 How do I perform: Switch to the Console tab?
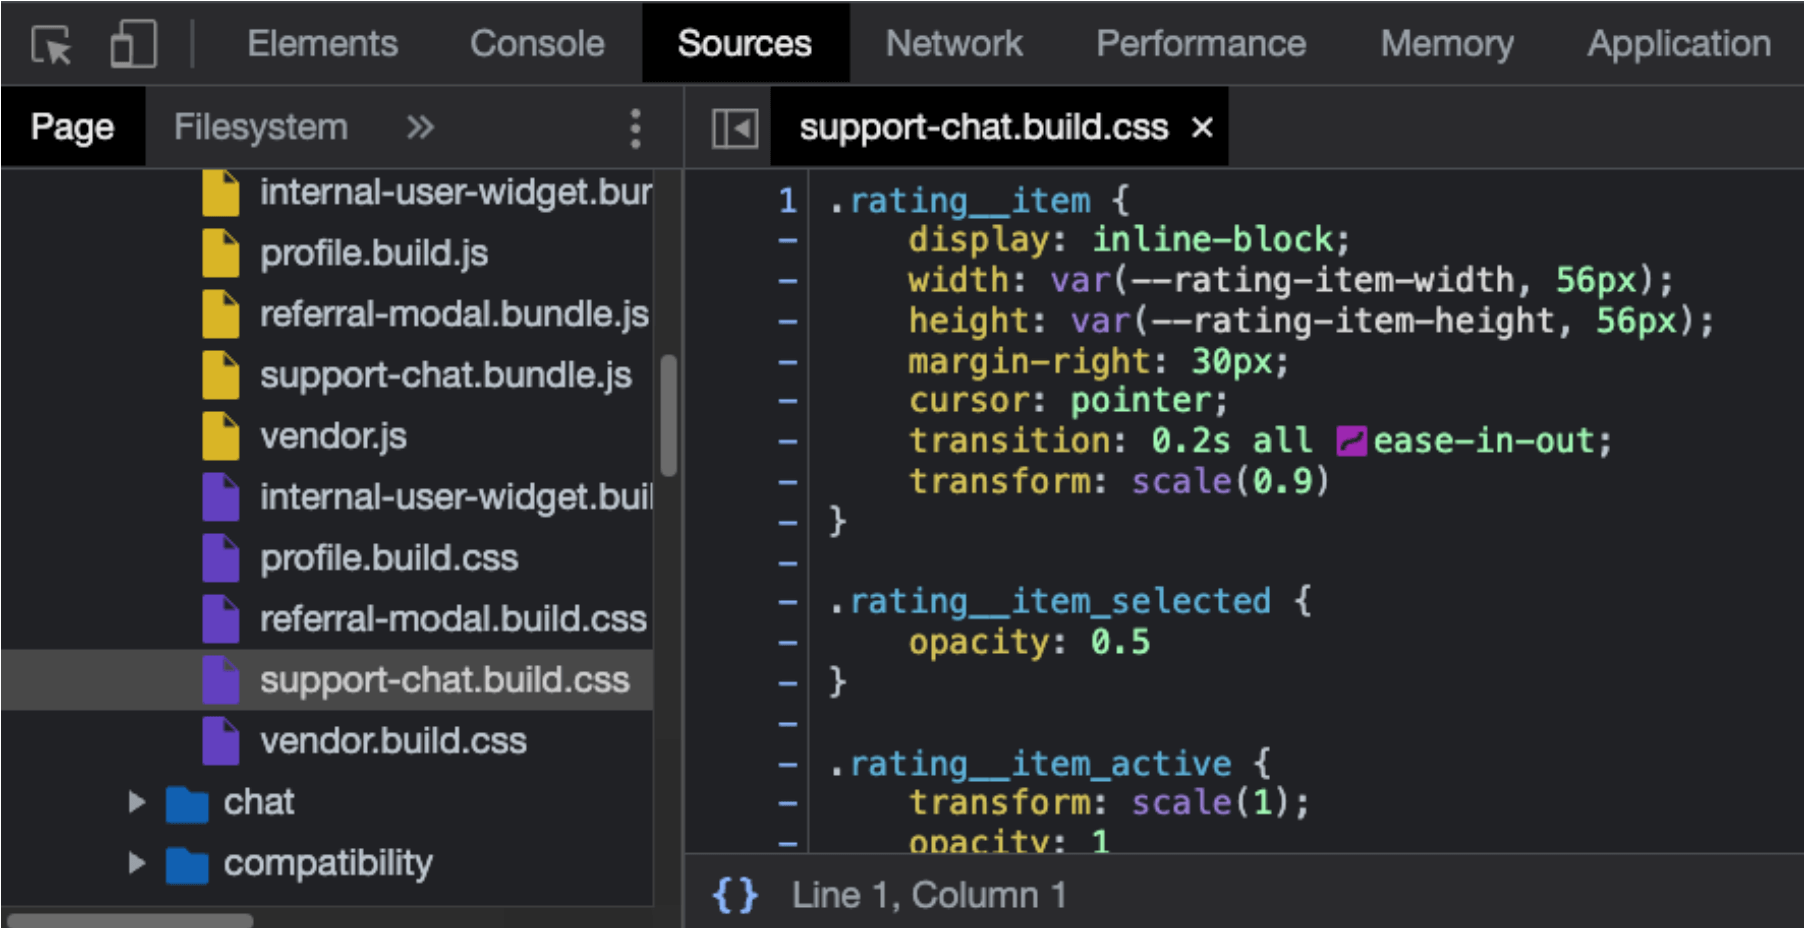pyautogui.click(x=537, y=44)
